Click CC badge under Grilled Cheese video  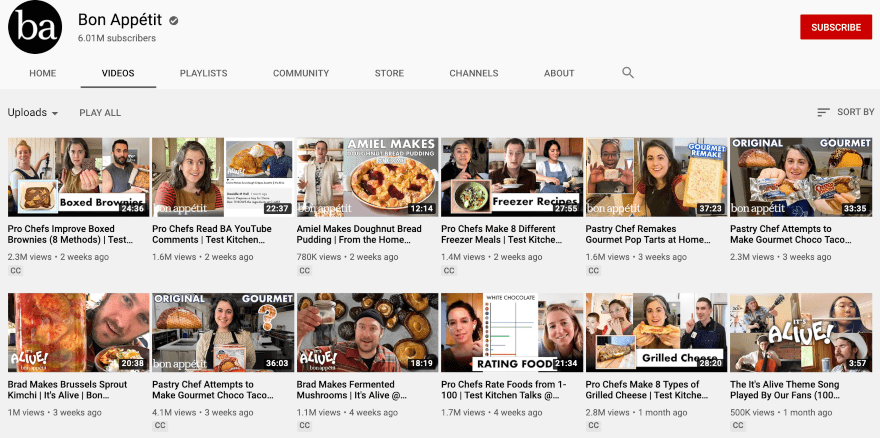tap(594, 425)
